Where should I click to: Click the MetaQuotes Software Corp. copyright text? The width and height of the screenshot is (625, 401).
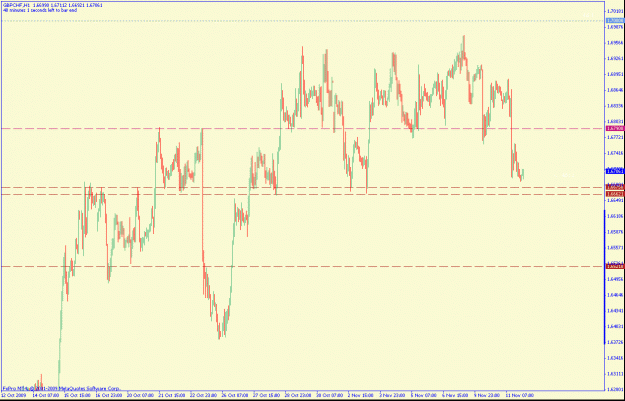click(x=61, y=388)
